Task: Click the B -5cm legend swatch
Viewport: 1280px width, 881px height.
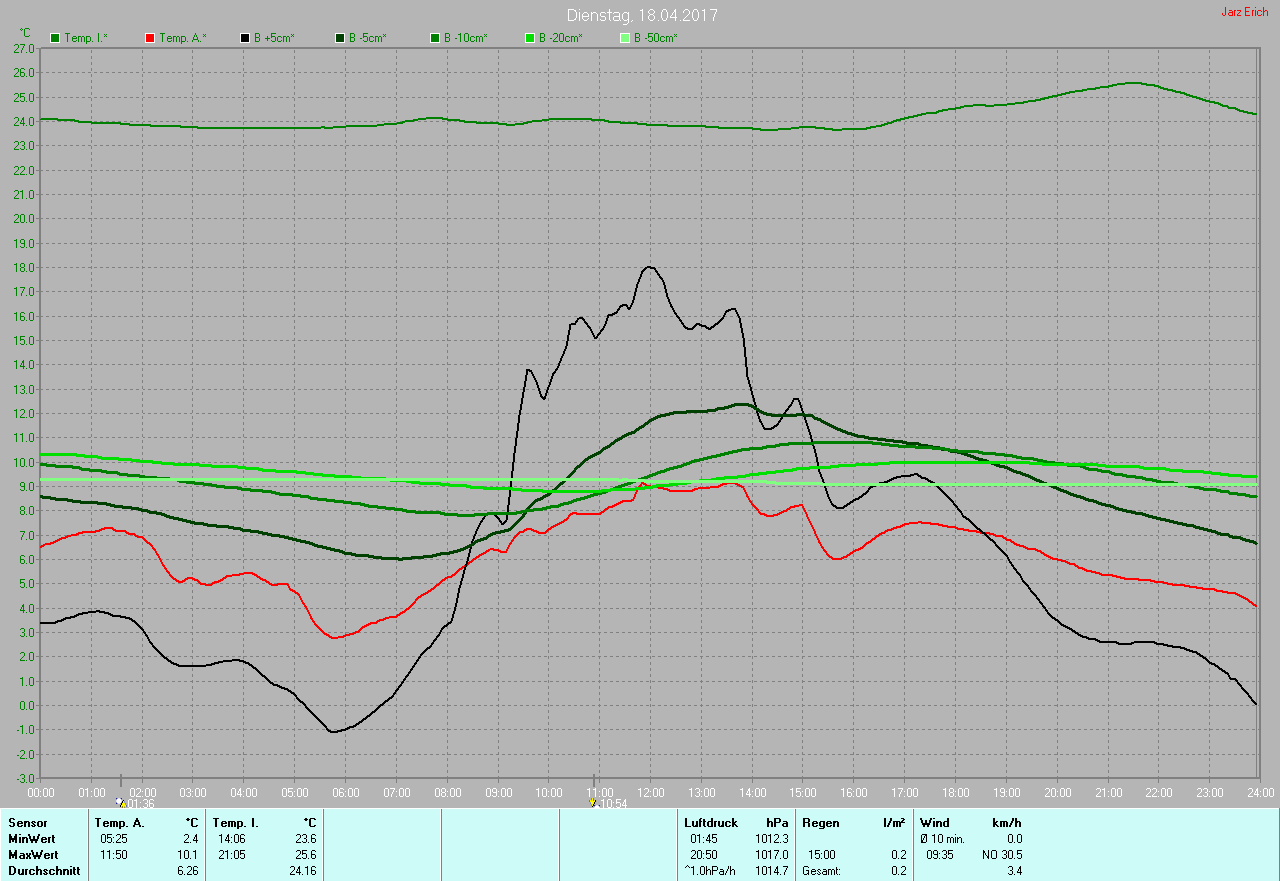Action: (x=340, y=38)
